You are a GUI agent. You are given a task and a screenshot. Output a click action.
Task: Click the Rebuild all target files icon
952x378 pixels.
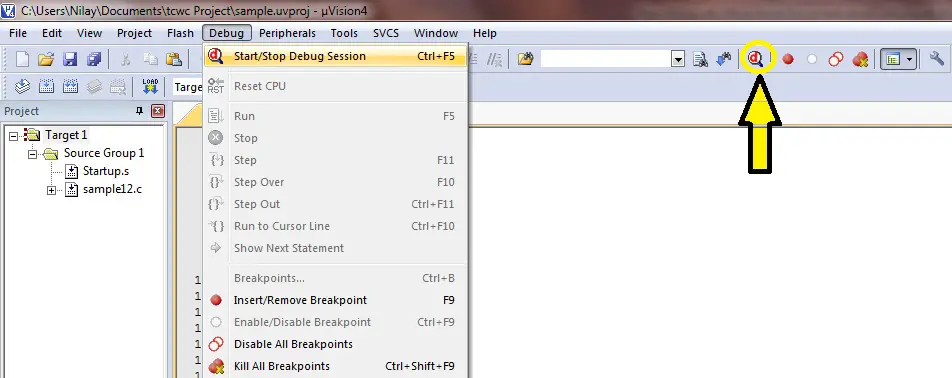tap(70, 86)
